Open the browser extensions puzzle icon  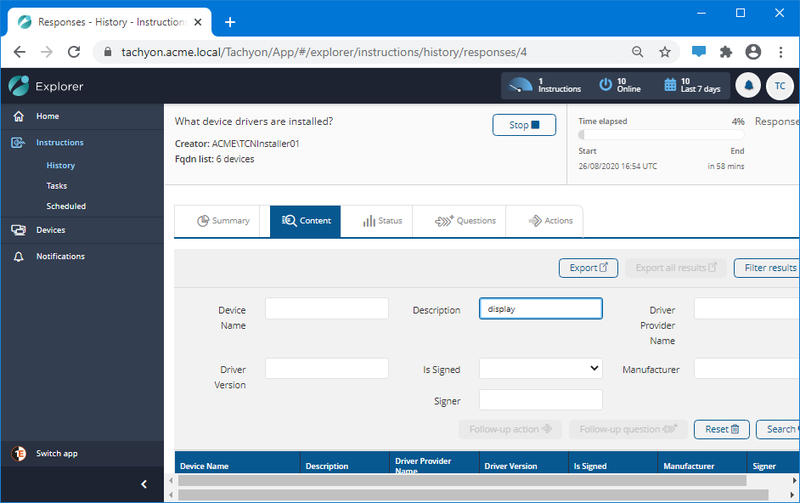tap(726, 52)
